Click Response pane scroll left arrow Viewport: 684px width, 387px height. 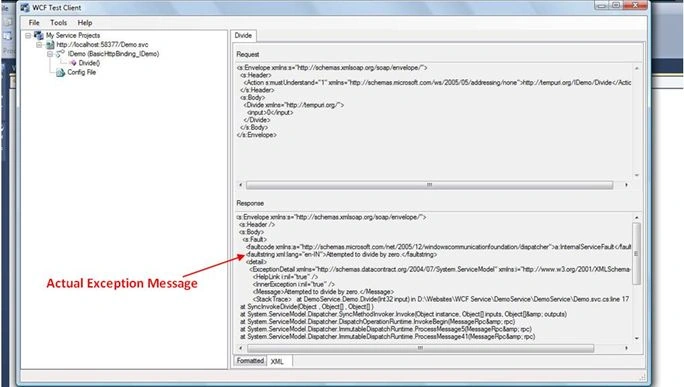[x=240, y=348]
